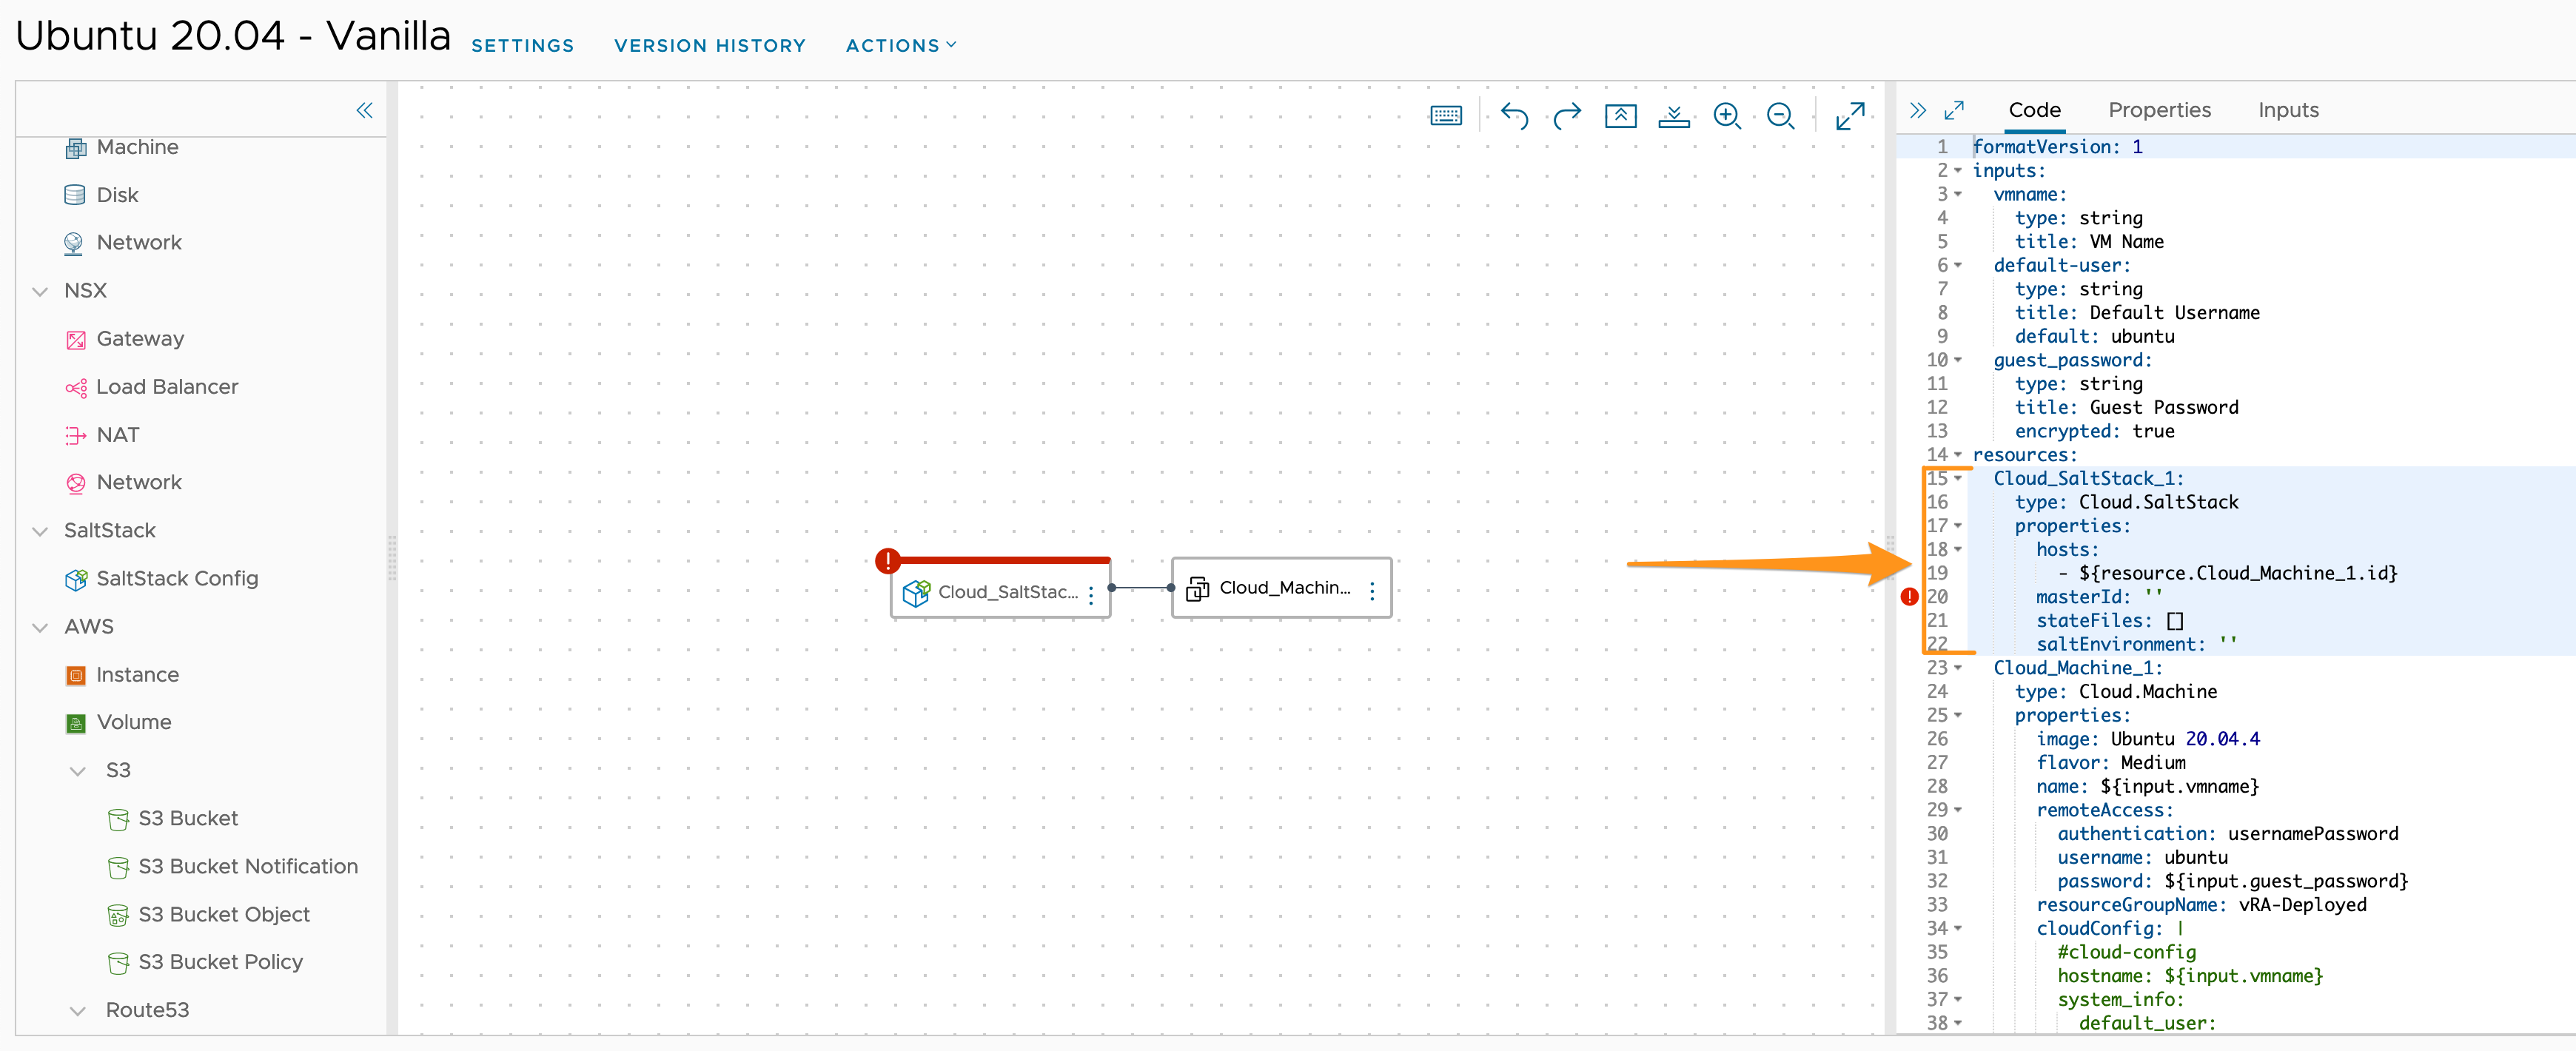
Task: Select the Load Balancer icon
Action: pos(75,387)
